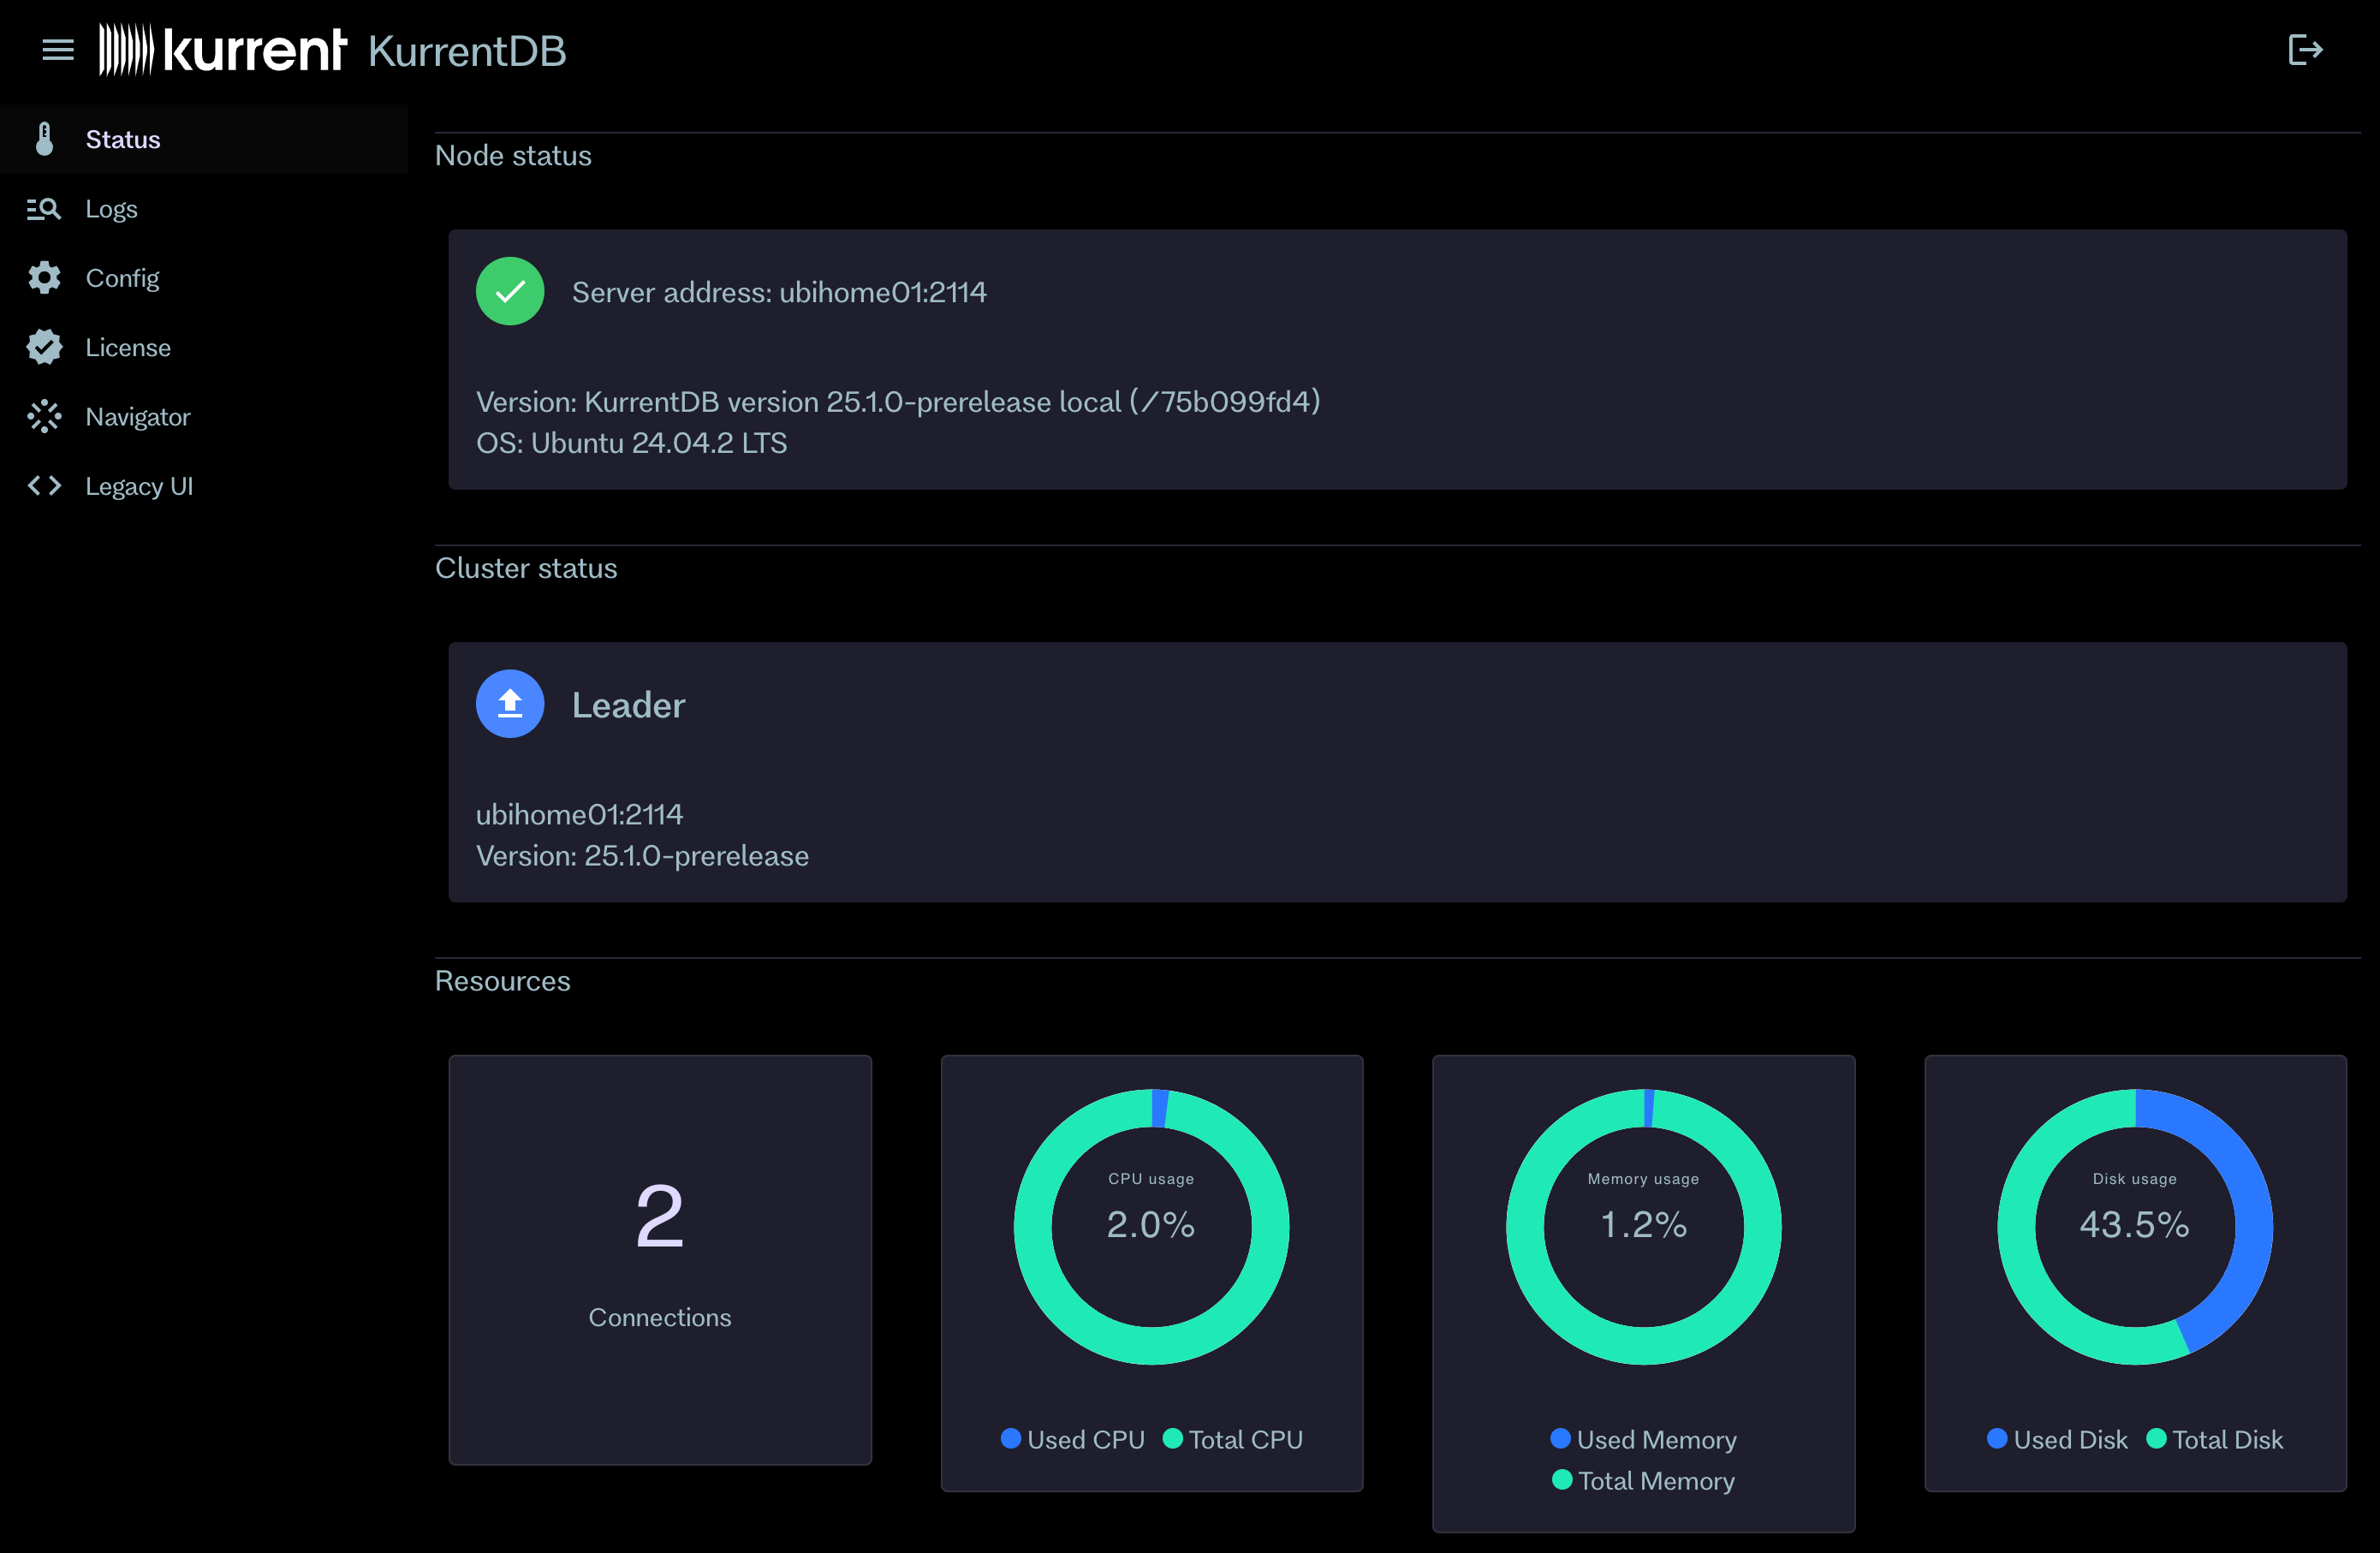Image resolution: width=2380 pixels, height=1553 pixels.
Task: Open the navigation hamburger menu
Action: [x=57, y=50]
